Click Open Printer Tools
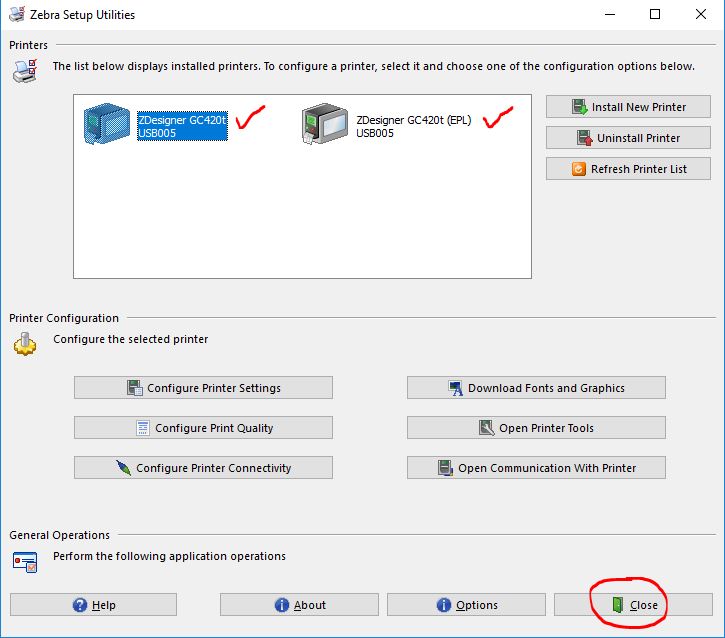Viewport: 725px width, 638px height. coord(536,428)
